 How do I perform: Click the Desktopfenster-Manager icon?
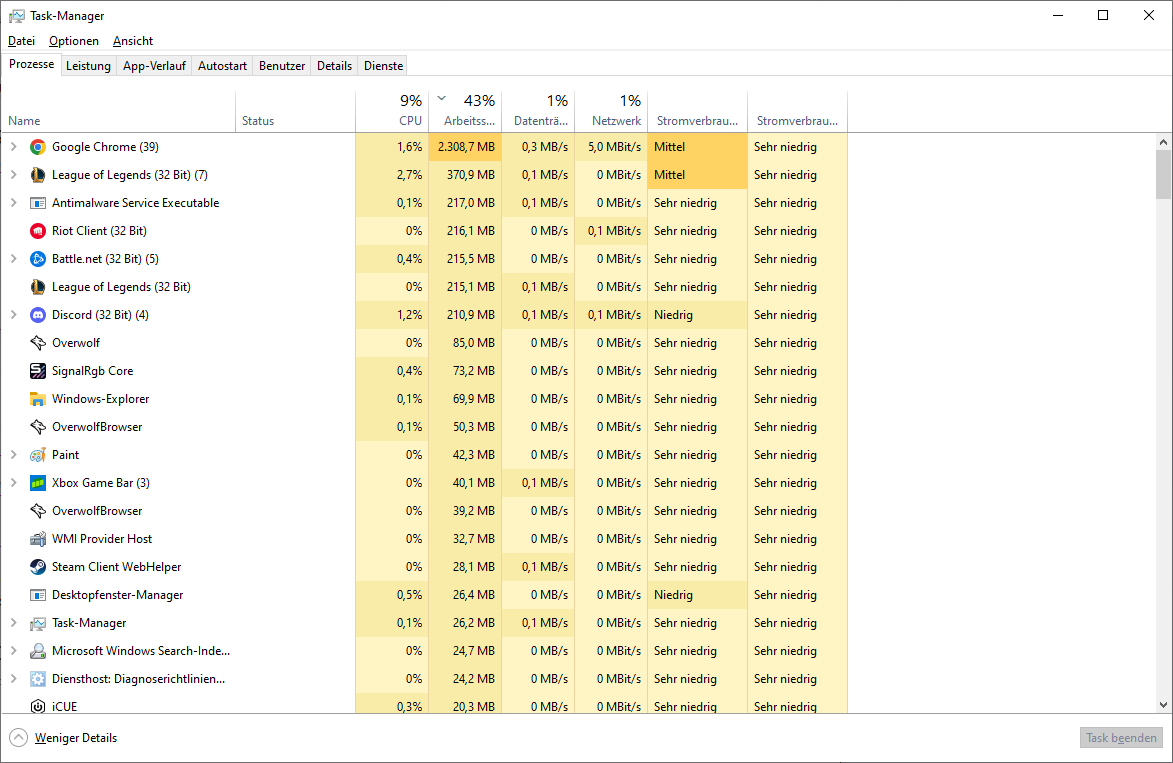tap(37, 595)
